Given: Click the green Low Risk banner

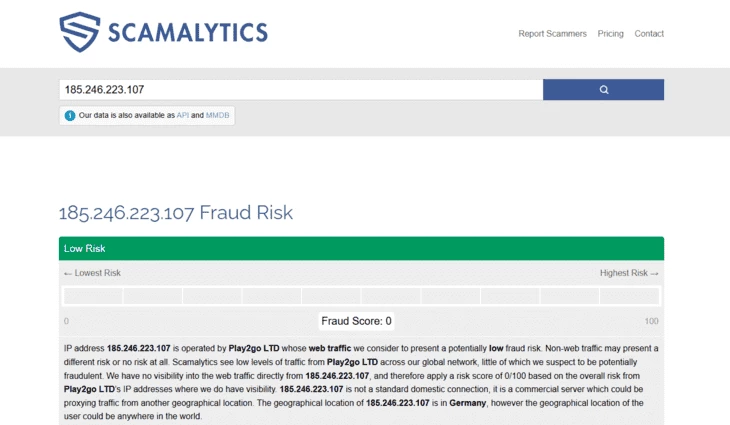Looking at the screenshot, I should (x=361, y=248).
